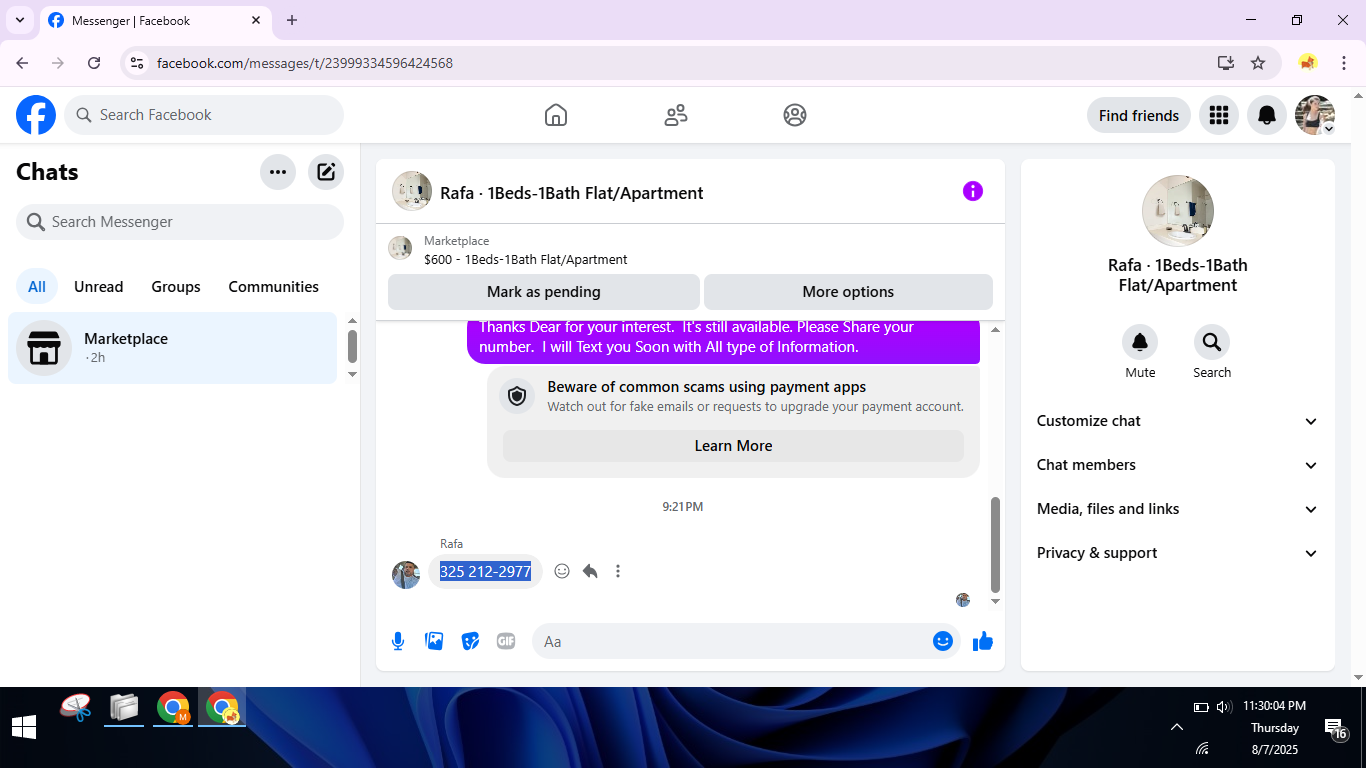
Task: Switch to the Messenger | Facebook browser tab
Action: (x=155, y=20)
